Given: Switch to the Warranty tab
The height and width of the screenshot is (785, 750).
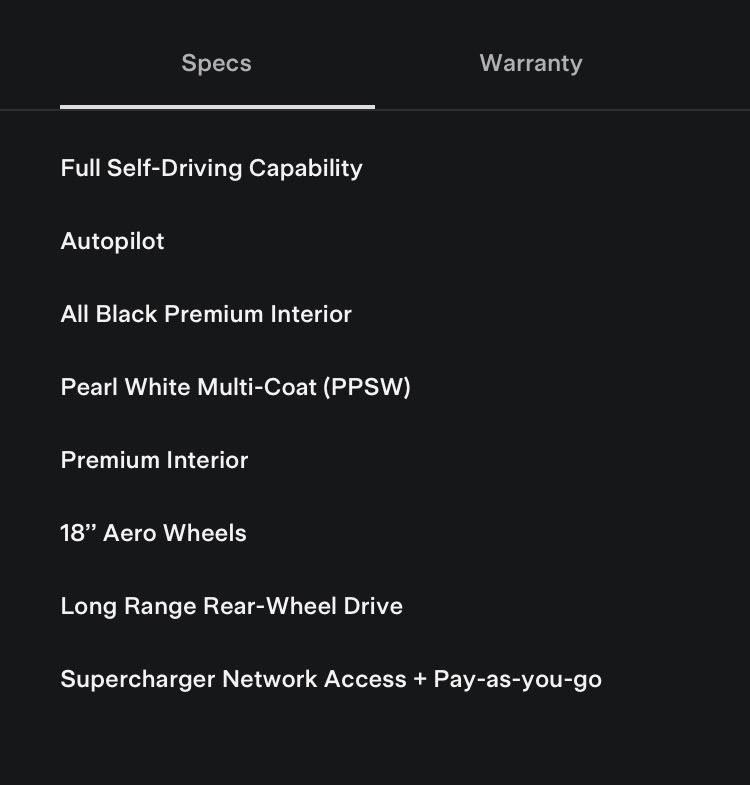Looking at the screenshot, I should pyautogui.click(x=530, y=64).
